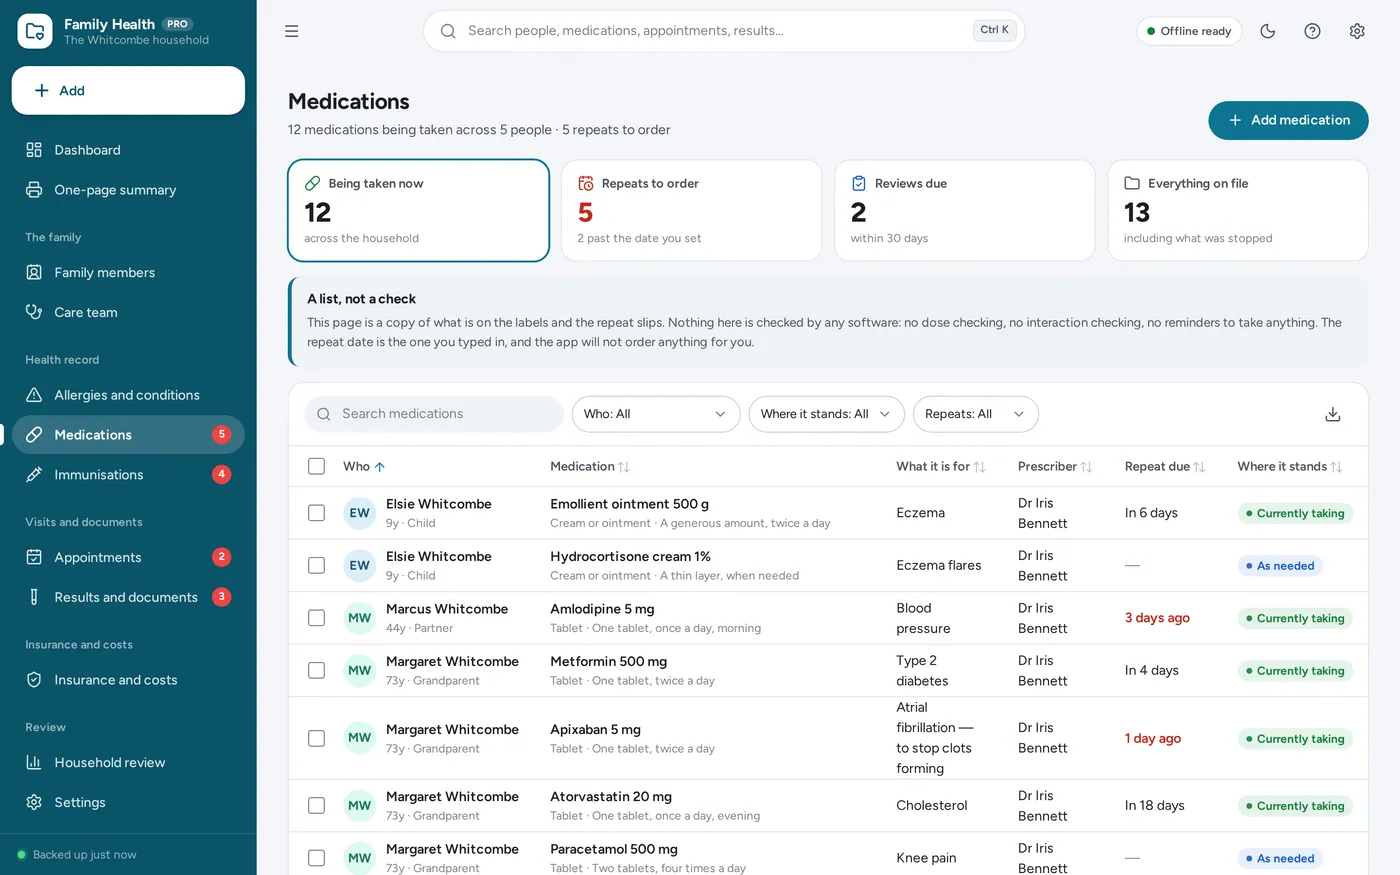Select the Reviews due card
The height and width of the screenshot is (875, 1400).
[x=964, y=210]
